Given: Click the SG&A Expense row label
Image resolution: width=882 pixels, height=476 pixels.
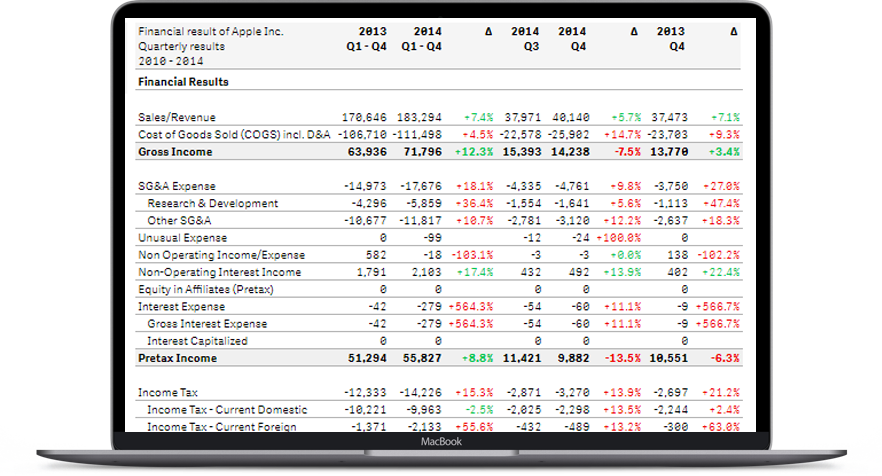Looking at the screenshot, I should 177,186.
